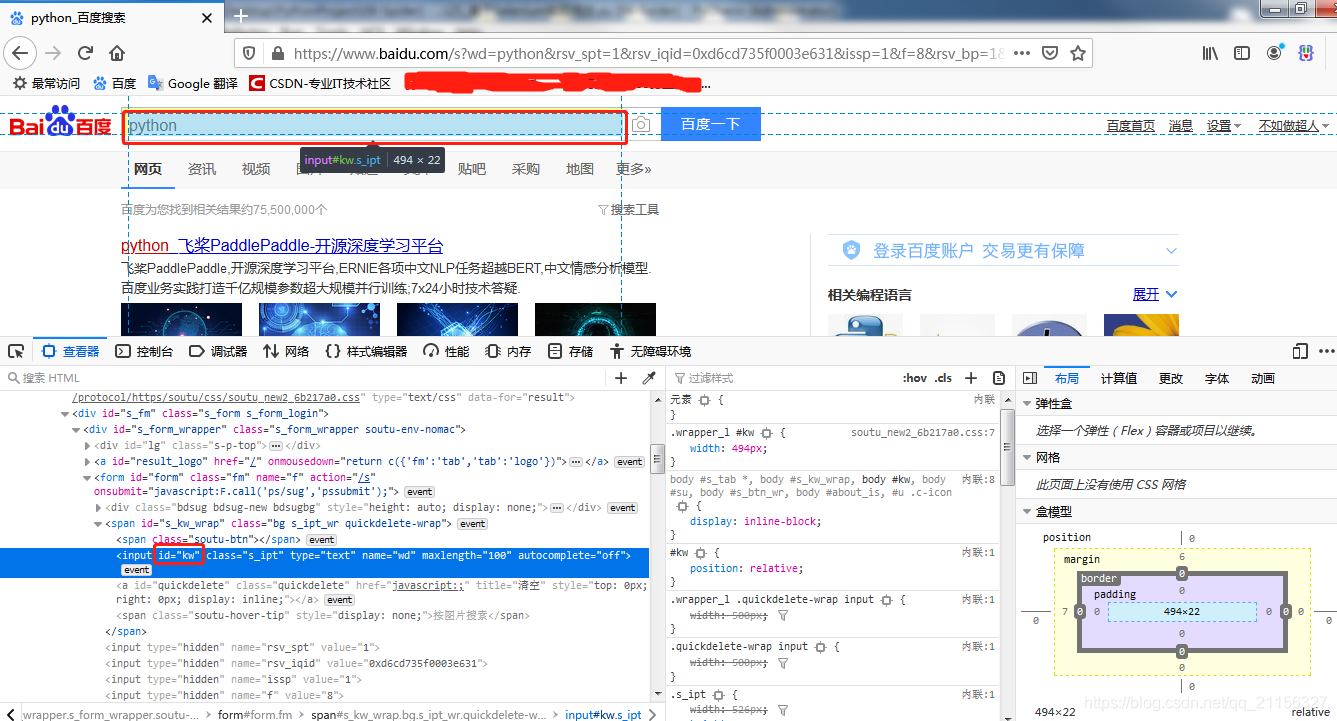The width and height of the screenshot is (1337, 721).
Task: Open the PaddlePaddle search result link
Action: point(282,246)
